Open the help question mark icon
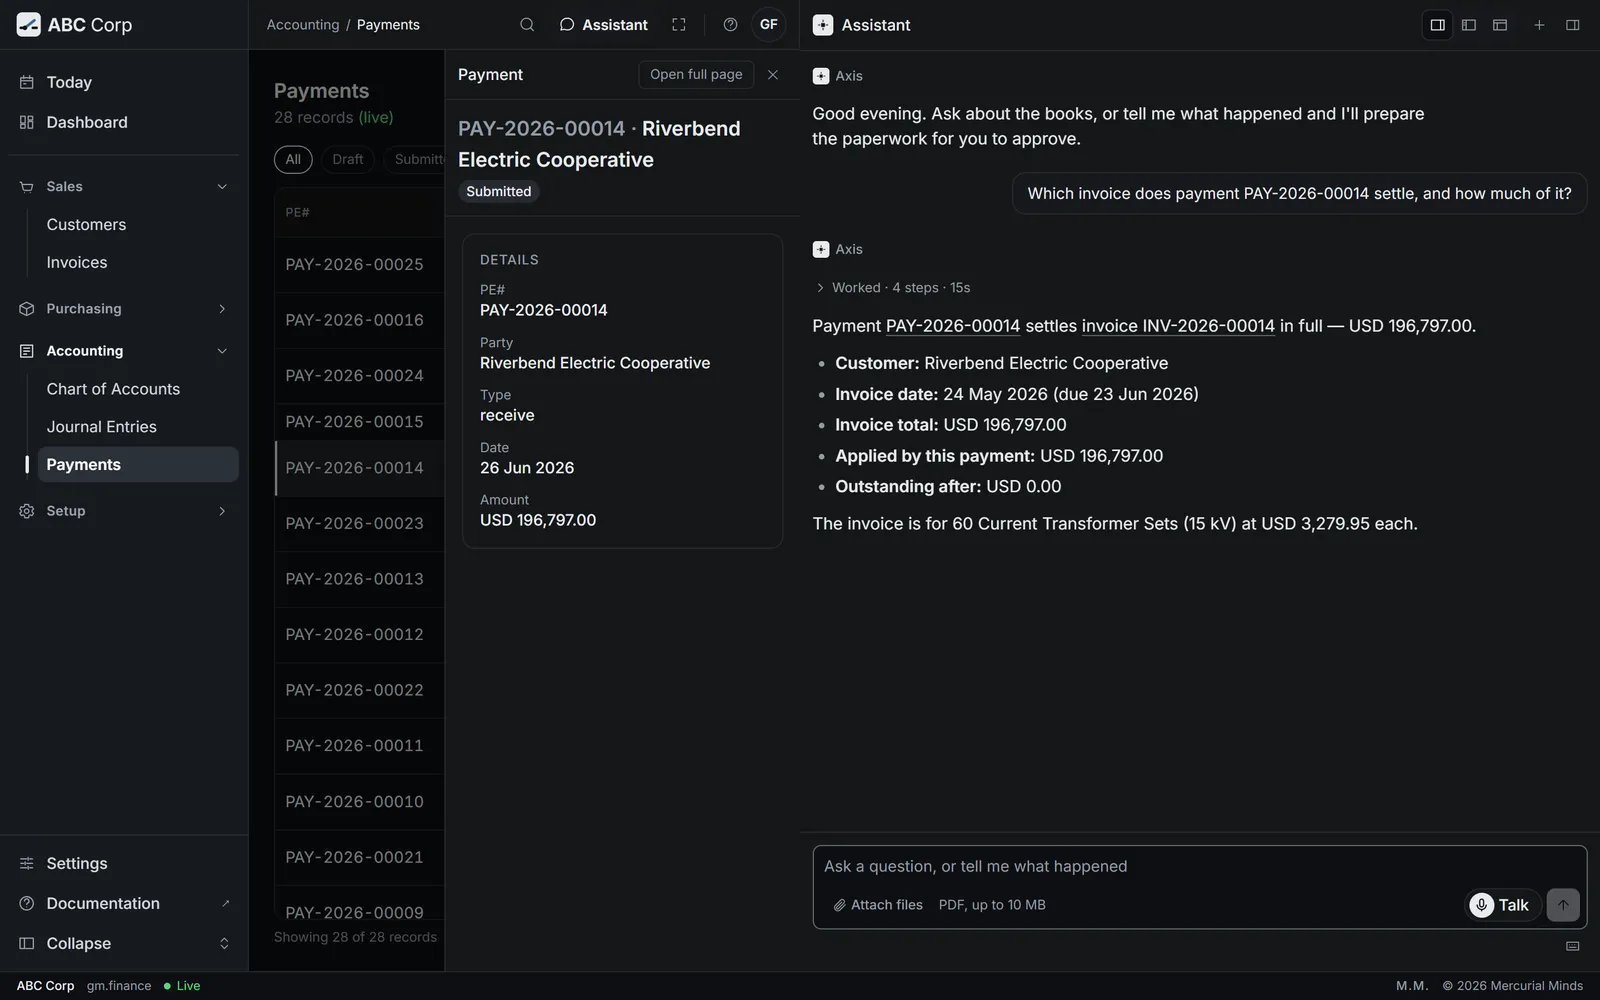This screenshot has height=1000, width=1600. [730, 25]
